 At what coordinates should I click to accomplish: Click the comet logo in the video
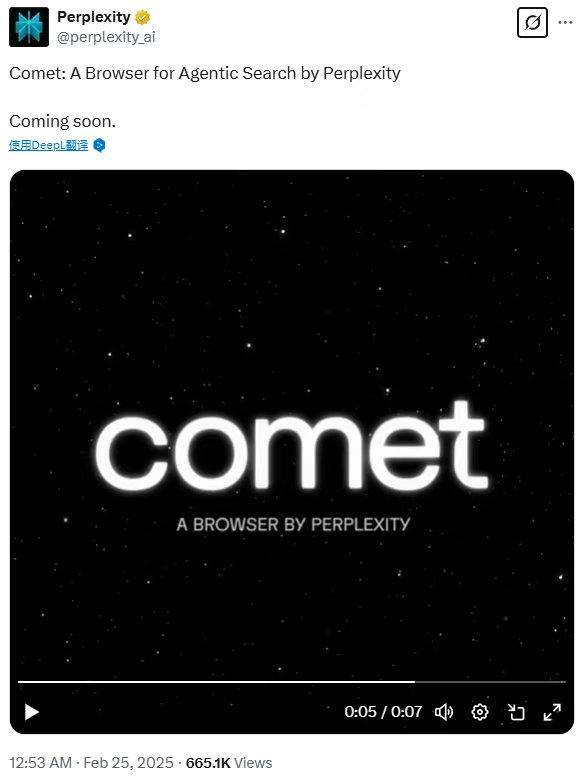click(x=292, y=447)
